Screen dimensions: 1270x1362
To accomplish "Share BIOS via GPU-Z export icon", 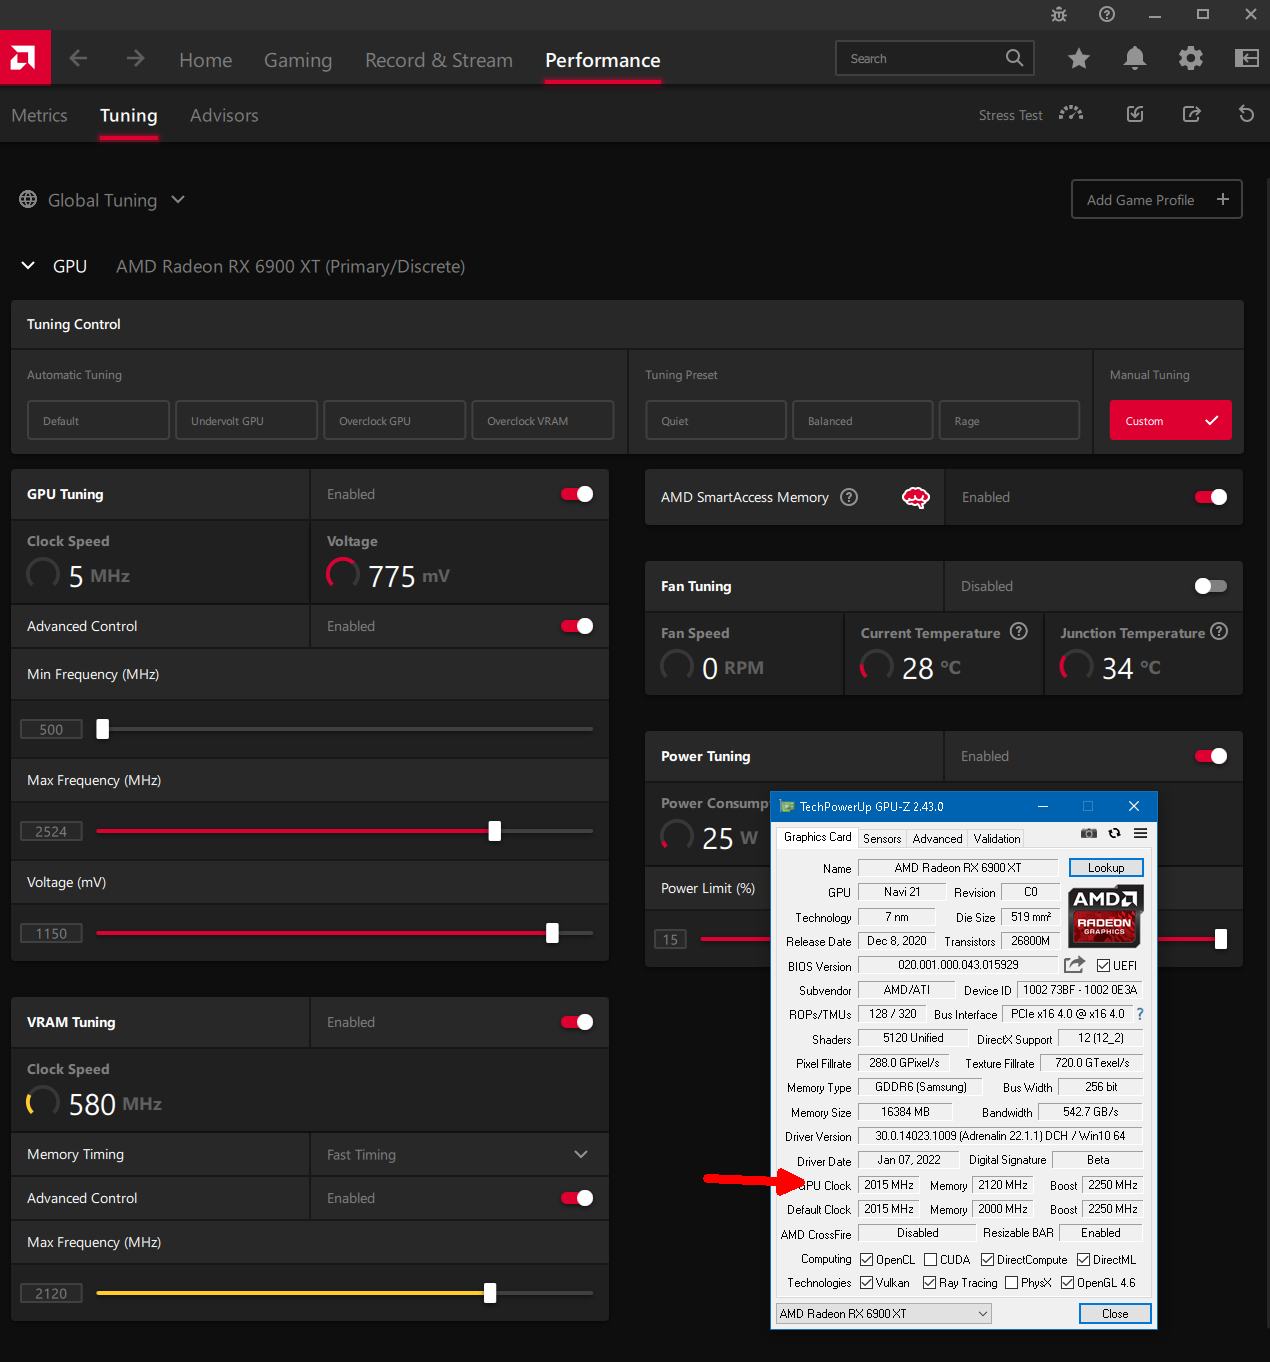I will tap(1074, 964).
